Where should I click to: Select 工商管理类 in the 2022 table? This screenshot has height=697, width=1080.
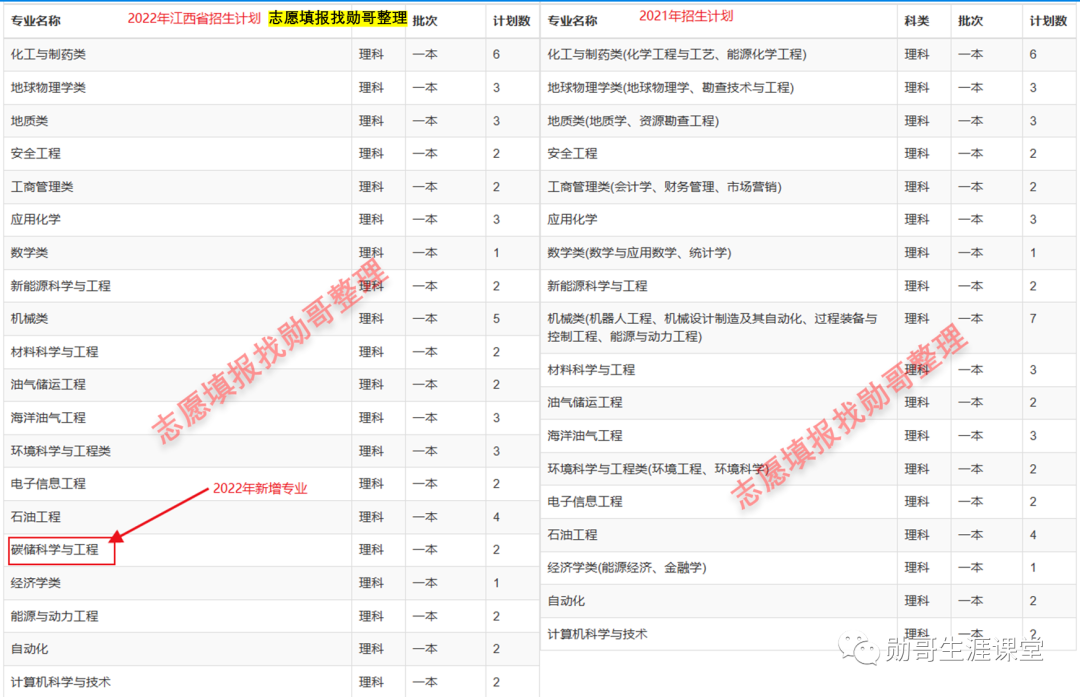(x=42, y=187)
